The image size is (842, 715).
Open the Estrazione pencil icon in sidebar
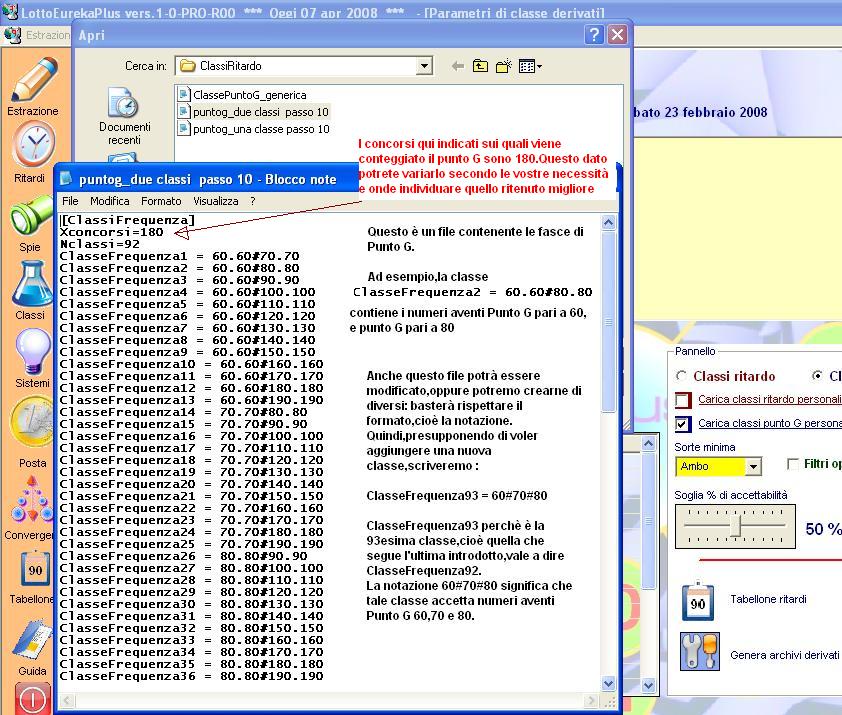35,79
